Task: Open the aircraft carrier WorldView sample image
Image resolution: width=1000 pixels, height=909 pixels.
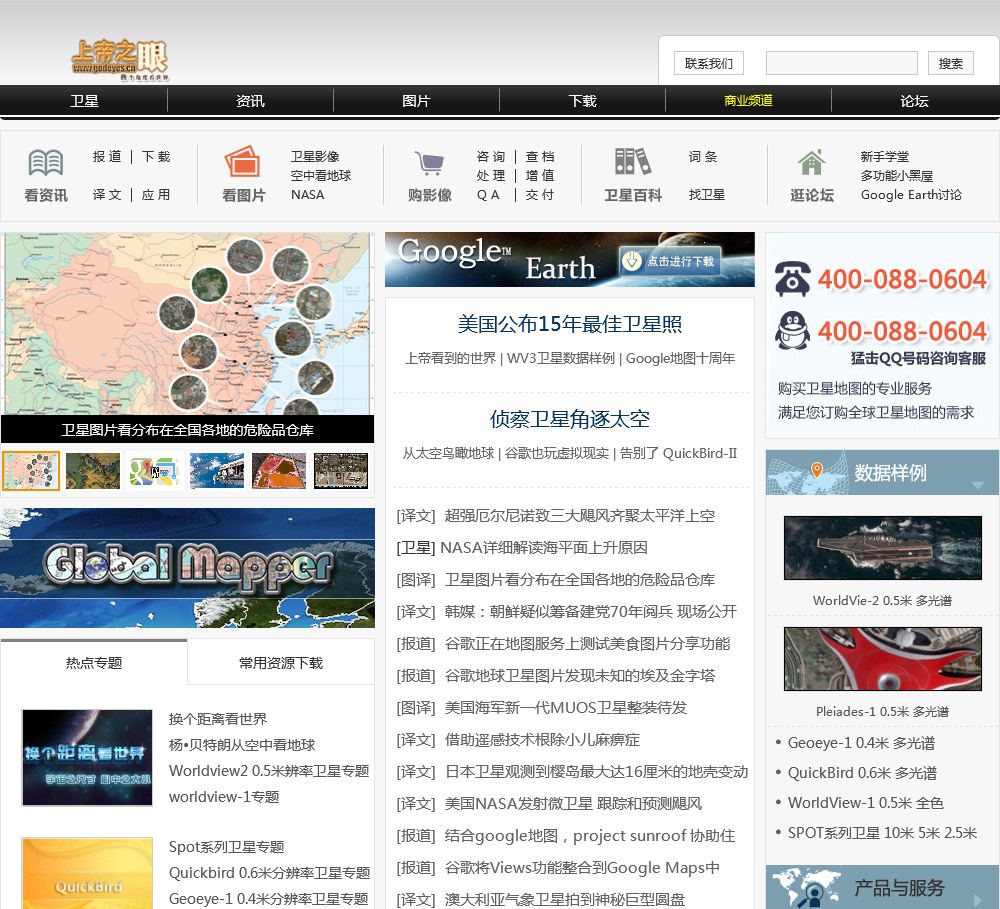Action: (x=883, y=547)
